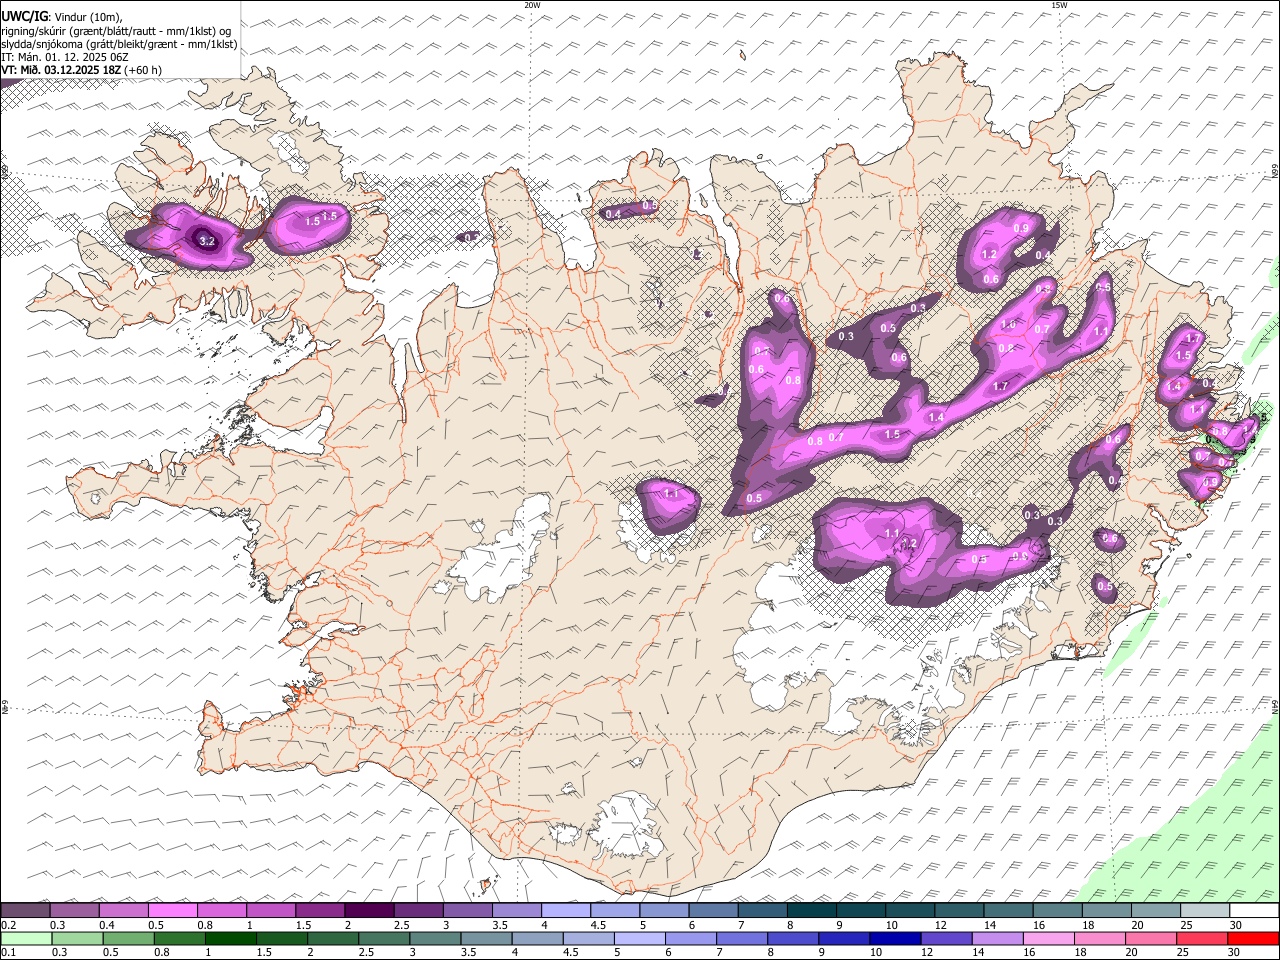Select the purple 1.5 swatch in upper legend
Viewport: 1280px width, 960px height.
[320, 910]
